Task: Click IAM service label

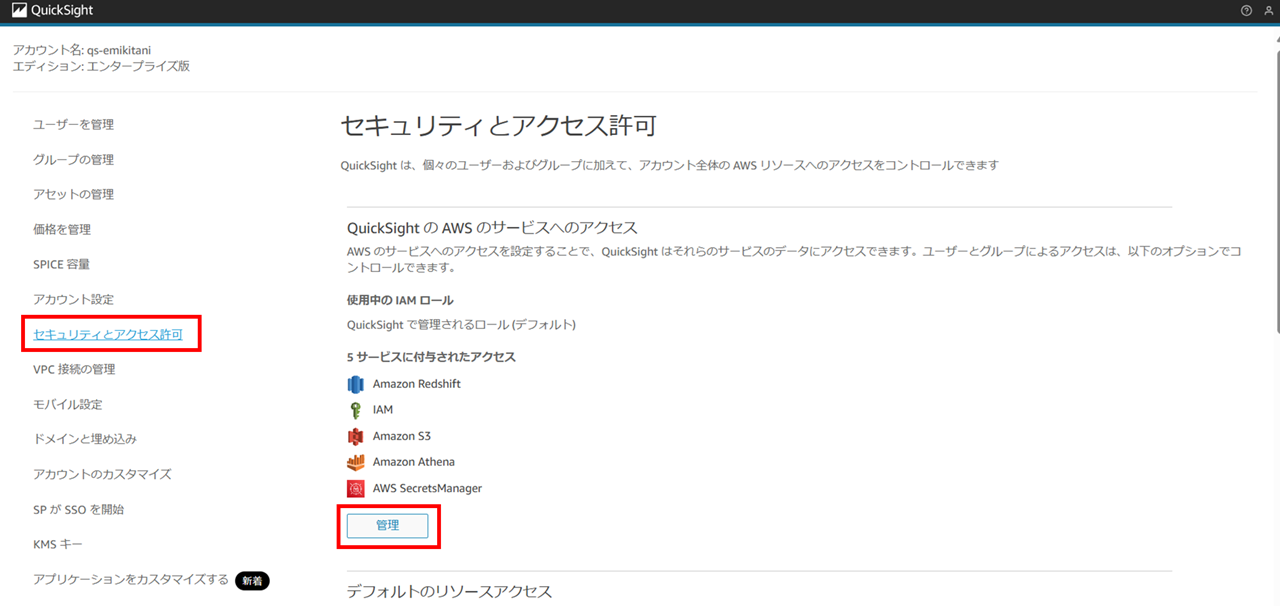Action: tap(383, 410)
